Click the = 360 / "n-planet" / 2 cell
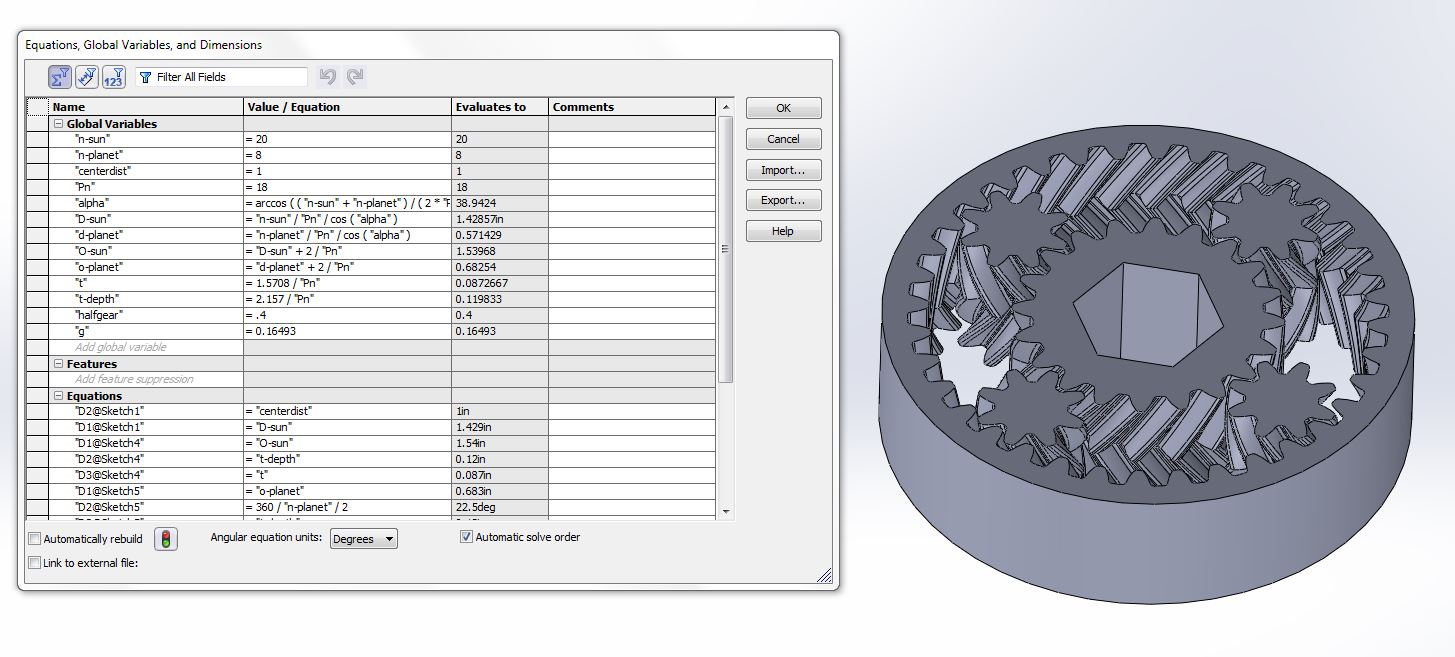1455x657 pixels. pyautogui.click(x=347, y=507)
